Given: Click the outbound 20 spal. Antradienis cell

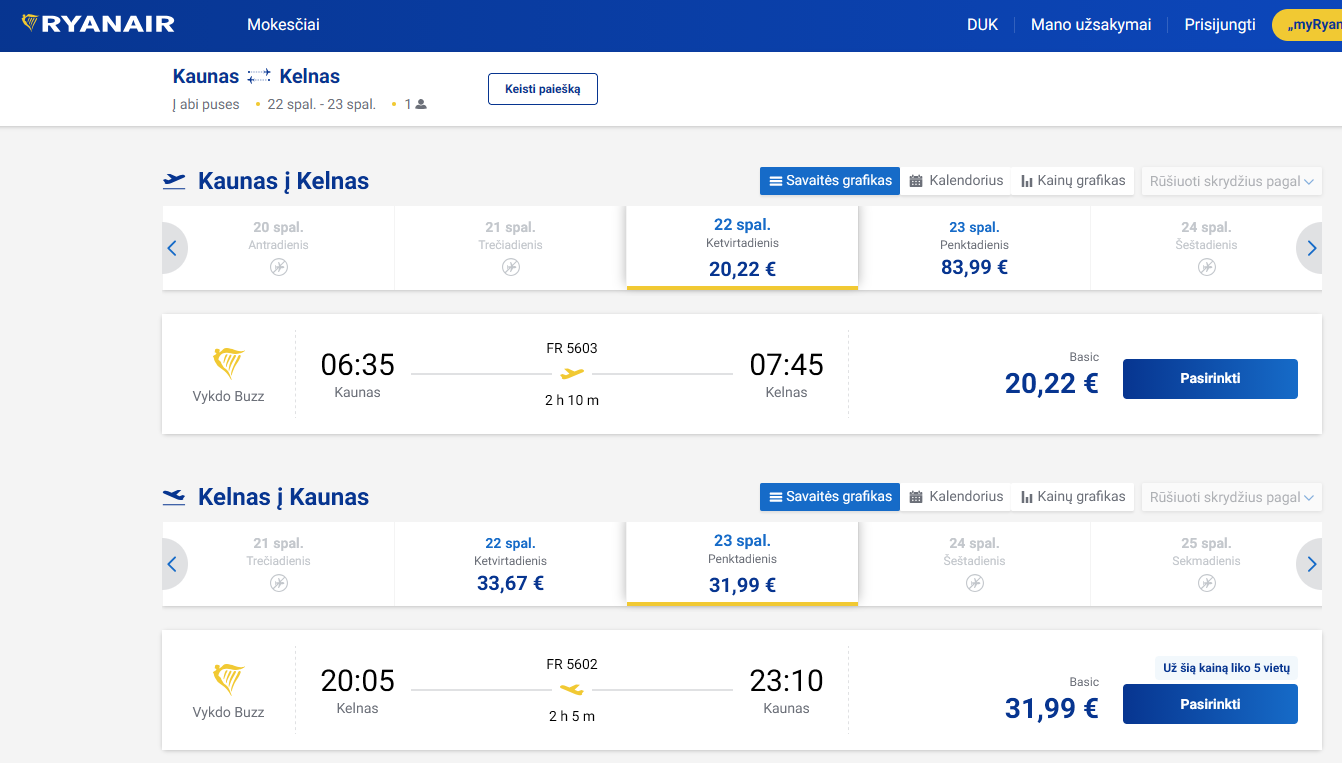Looking at the screenshot, I should tap(278, 248).
